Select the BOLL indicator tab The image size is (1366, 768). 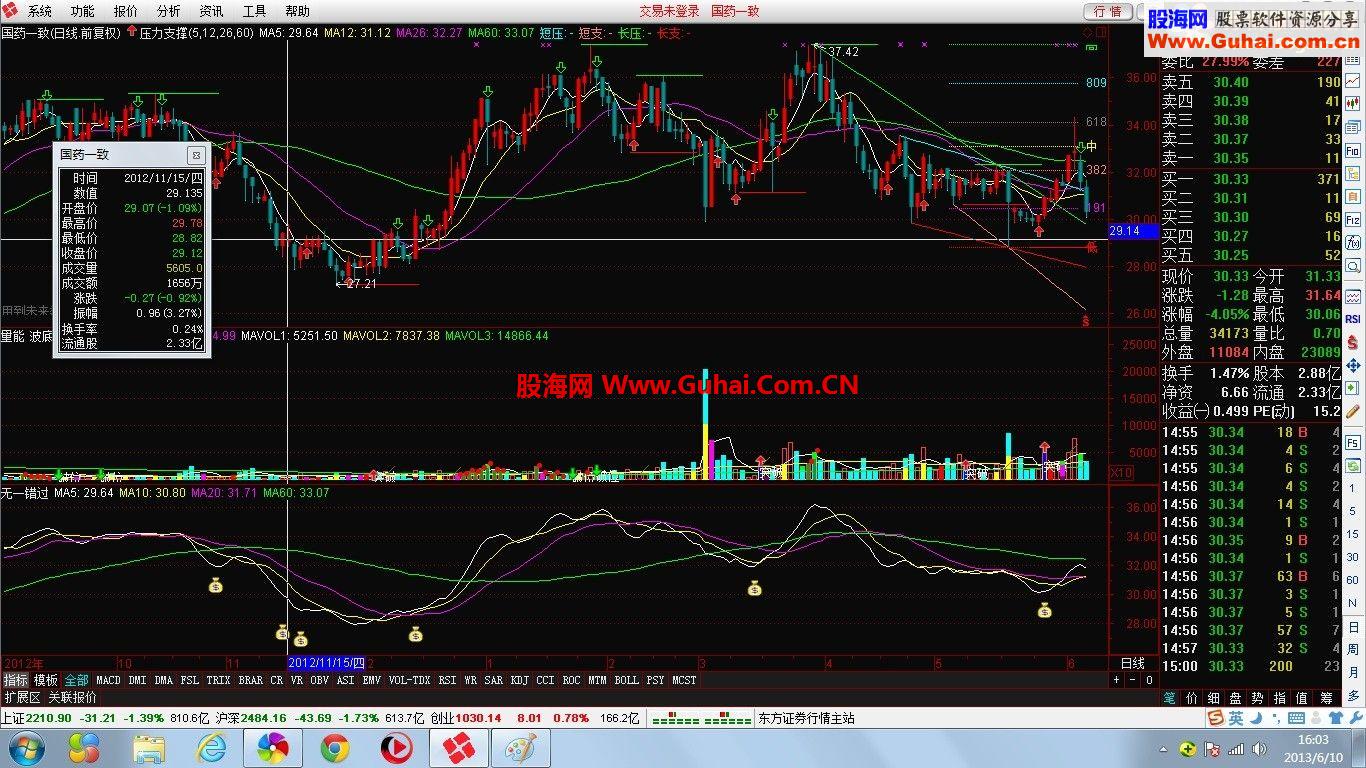pyautogui.click(x=626, y=680)
